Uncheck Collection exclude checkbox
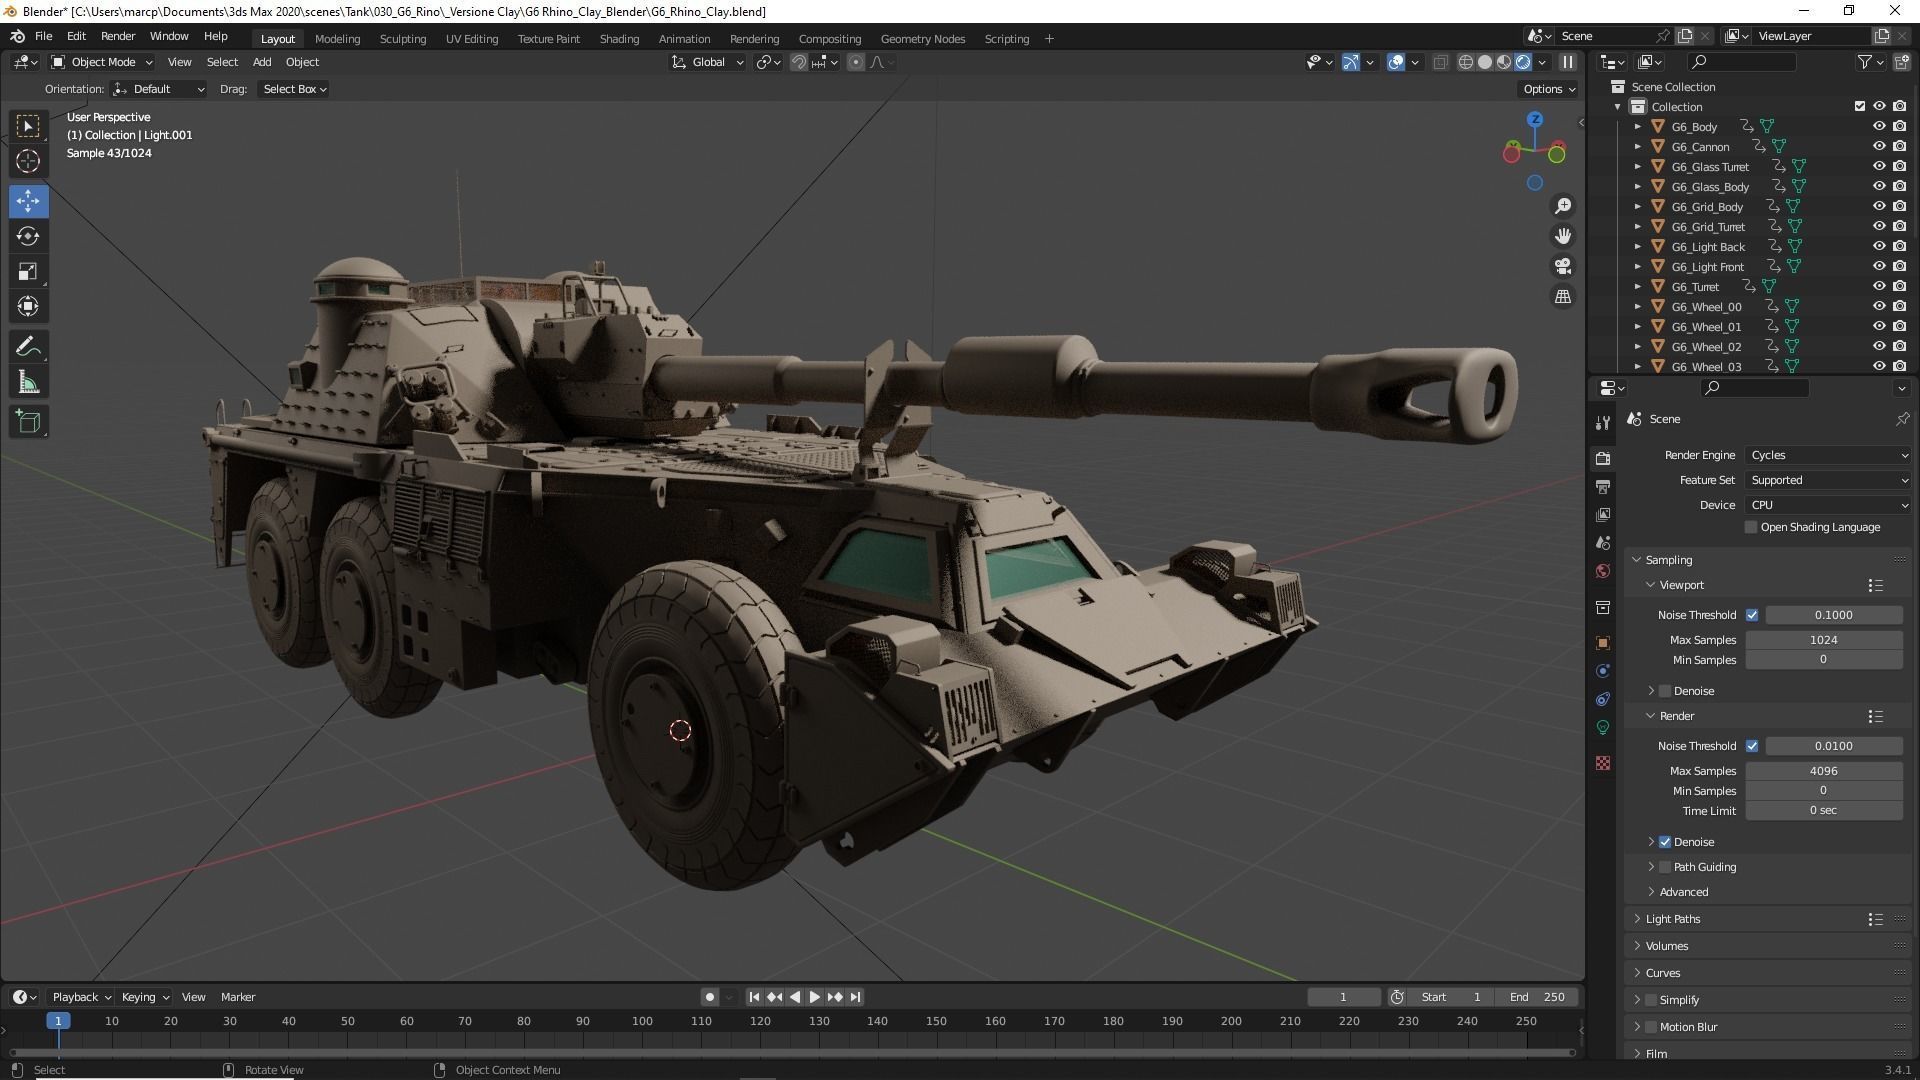1920x1080 pixels. tap(1860, 106)
